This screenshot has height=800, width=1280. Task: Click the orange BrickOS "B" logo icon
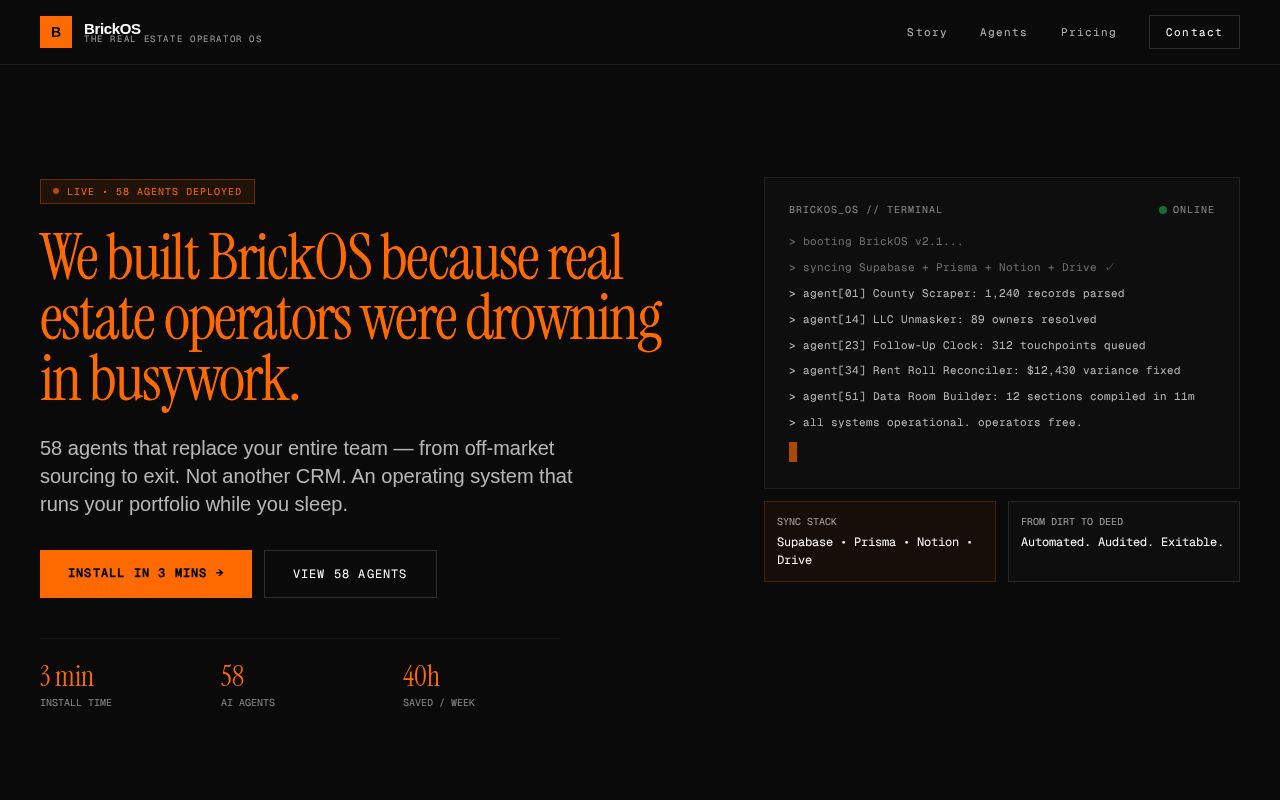click(56, 32)
